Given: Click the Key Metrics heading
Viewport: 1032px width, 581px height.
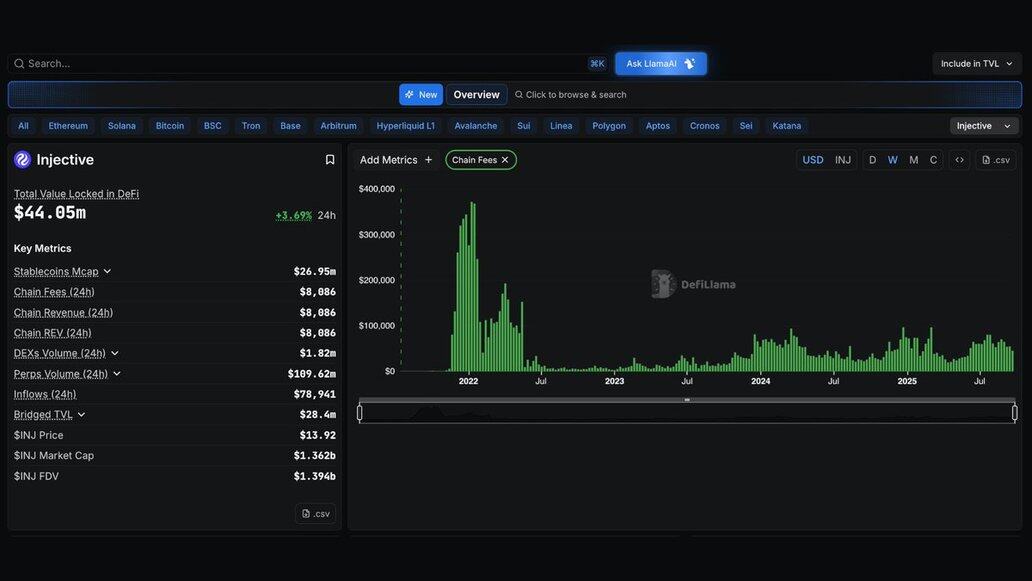Looking at the screenshot, I should pos(42,248).
